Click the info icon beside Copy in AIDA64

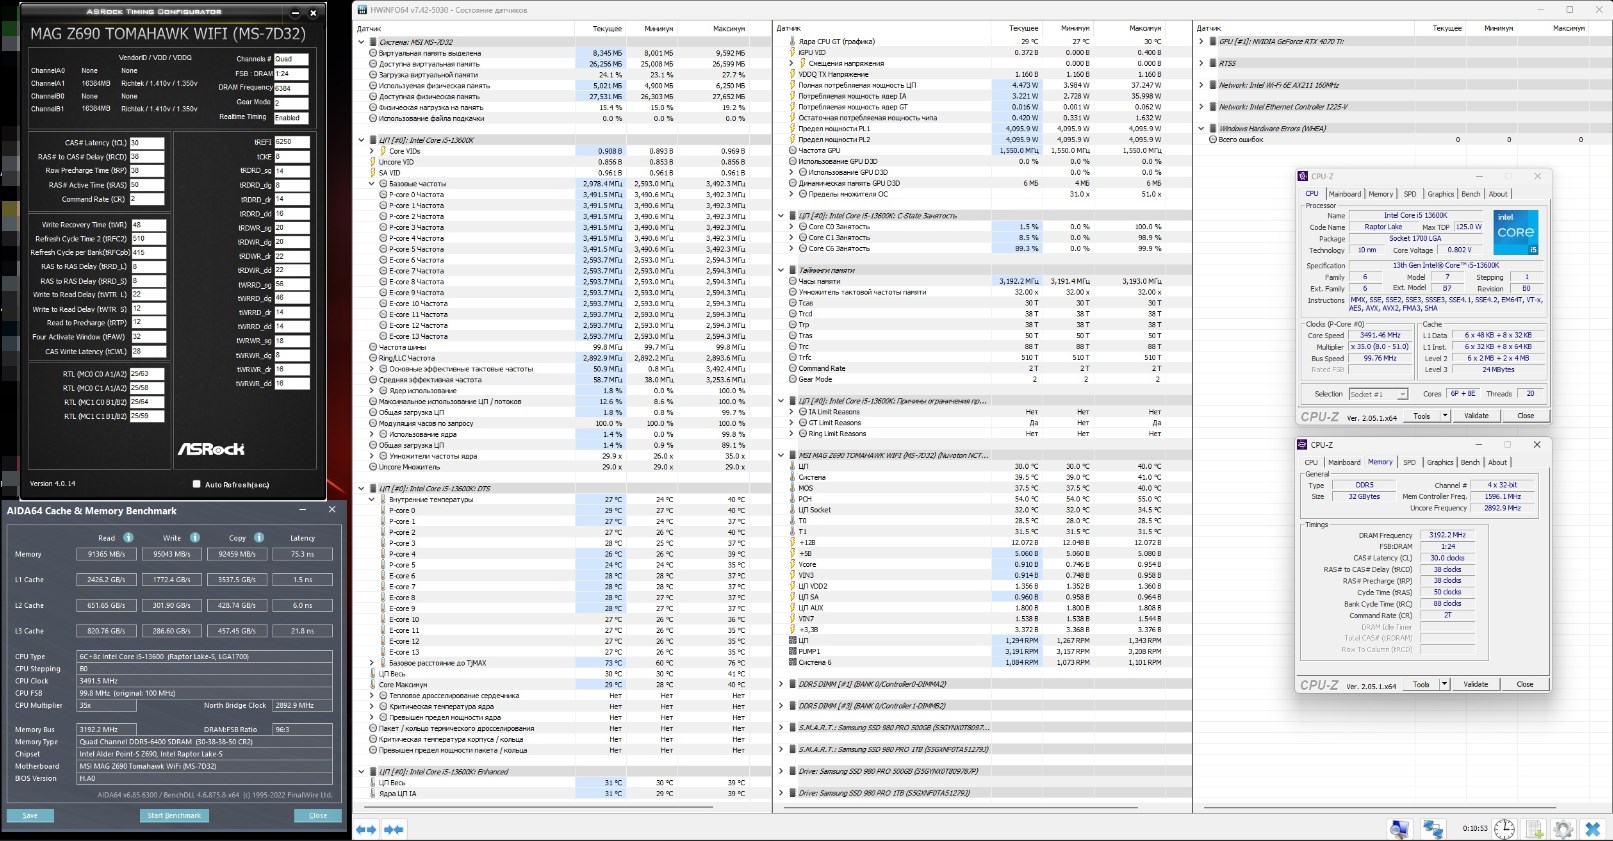click(259, 537)
